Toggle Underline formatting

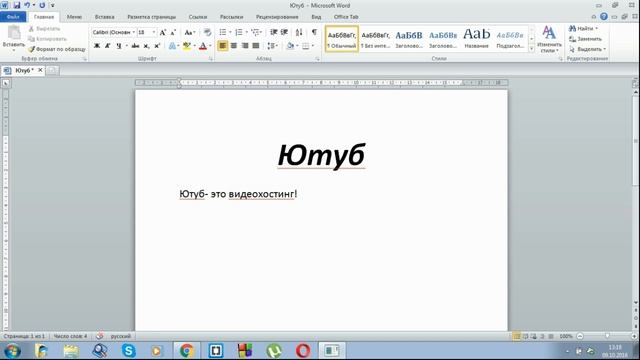(x=118, y=46)
